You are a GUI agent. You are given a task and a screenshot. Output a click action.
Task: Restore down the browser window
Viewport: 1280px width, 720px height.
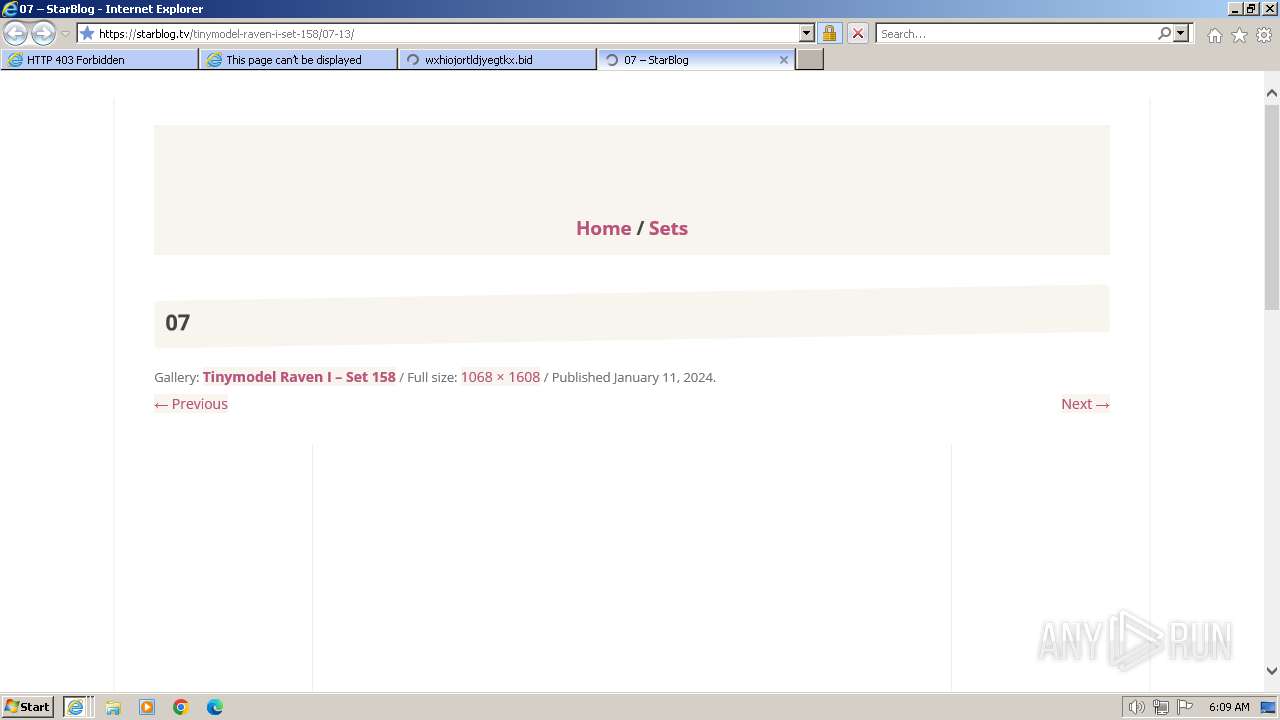pos(1251,9)
